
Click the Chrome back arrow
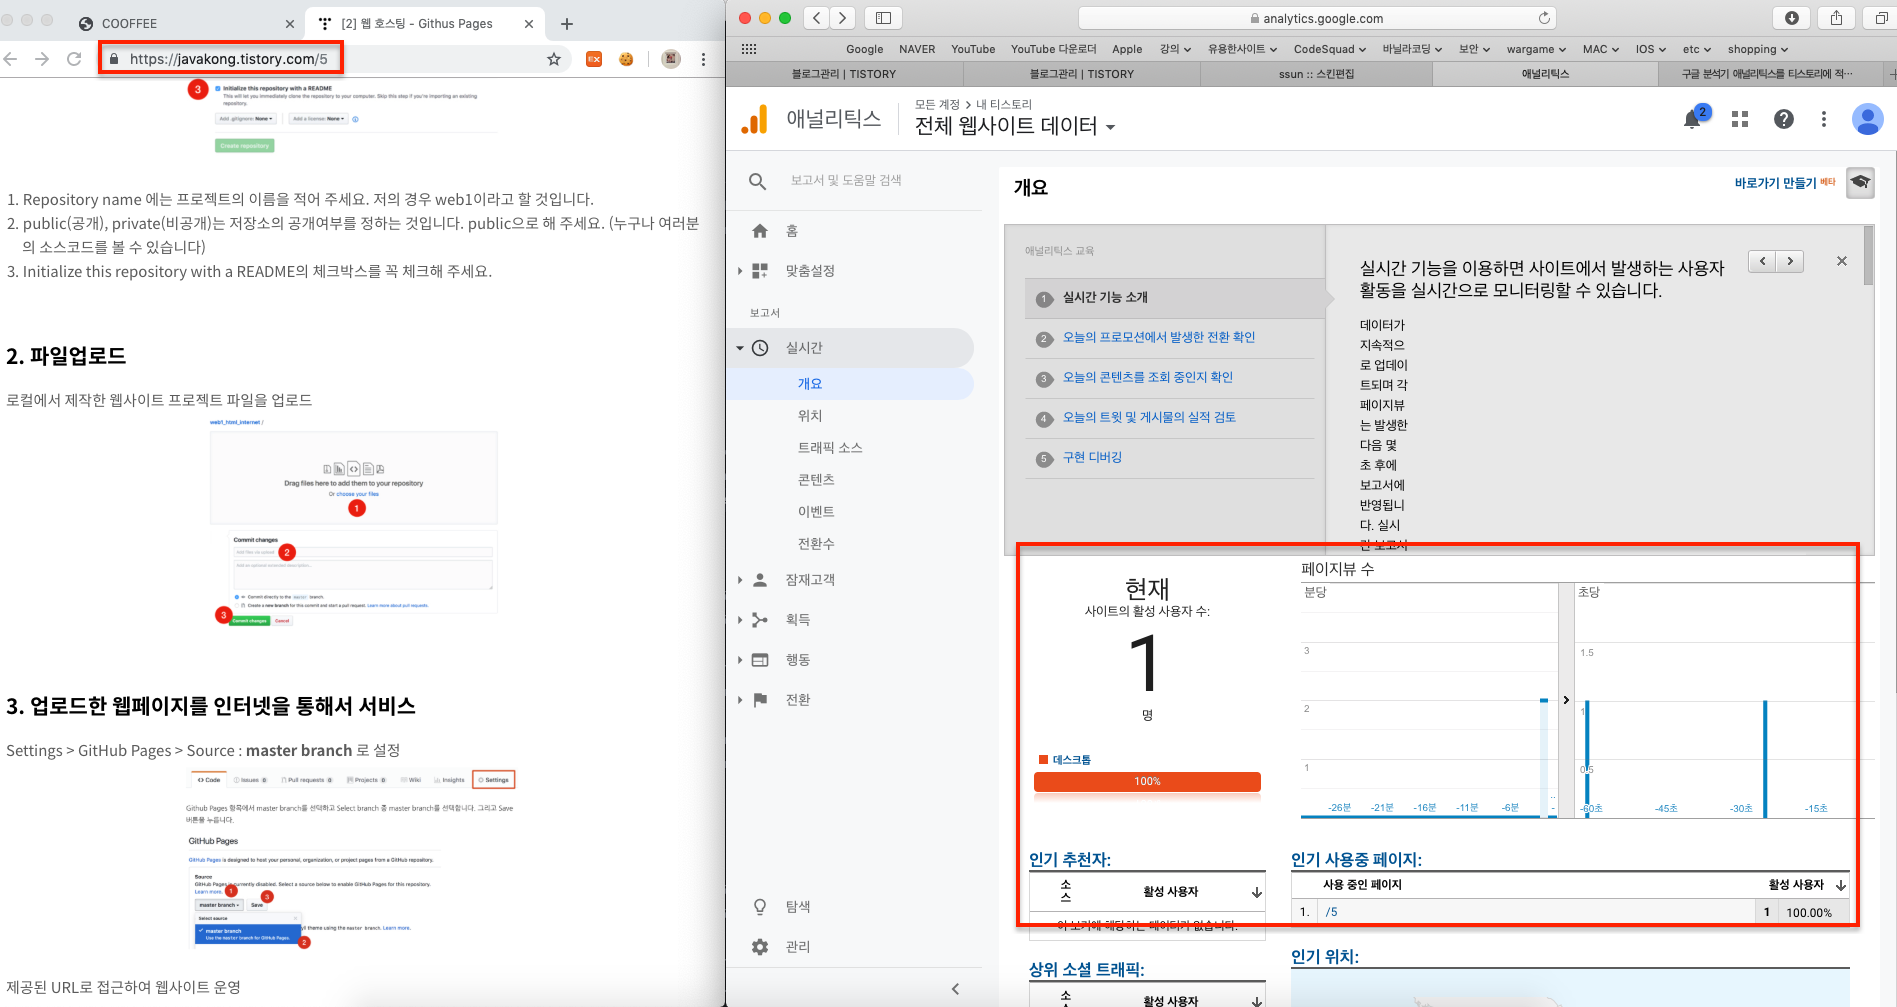11,59
